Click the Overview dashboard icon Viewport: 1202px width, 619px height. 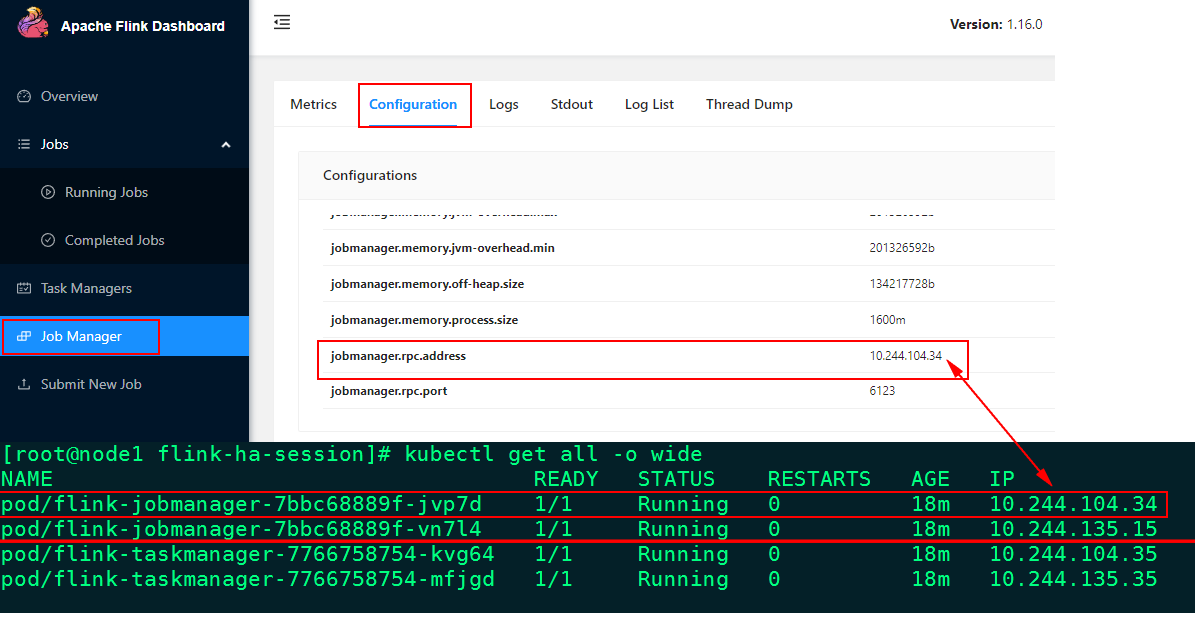(24, 97)
